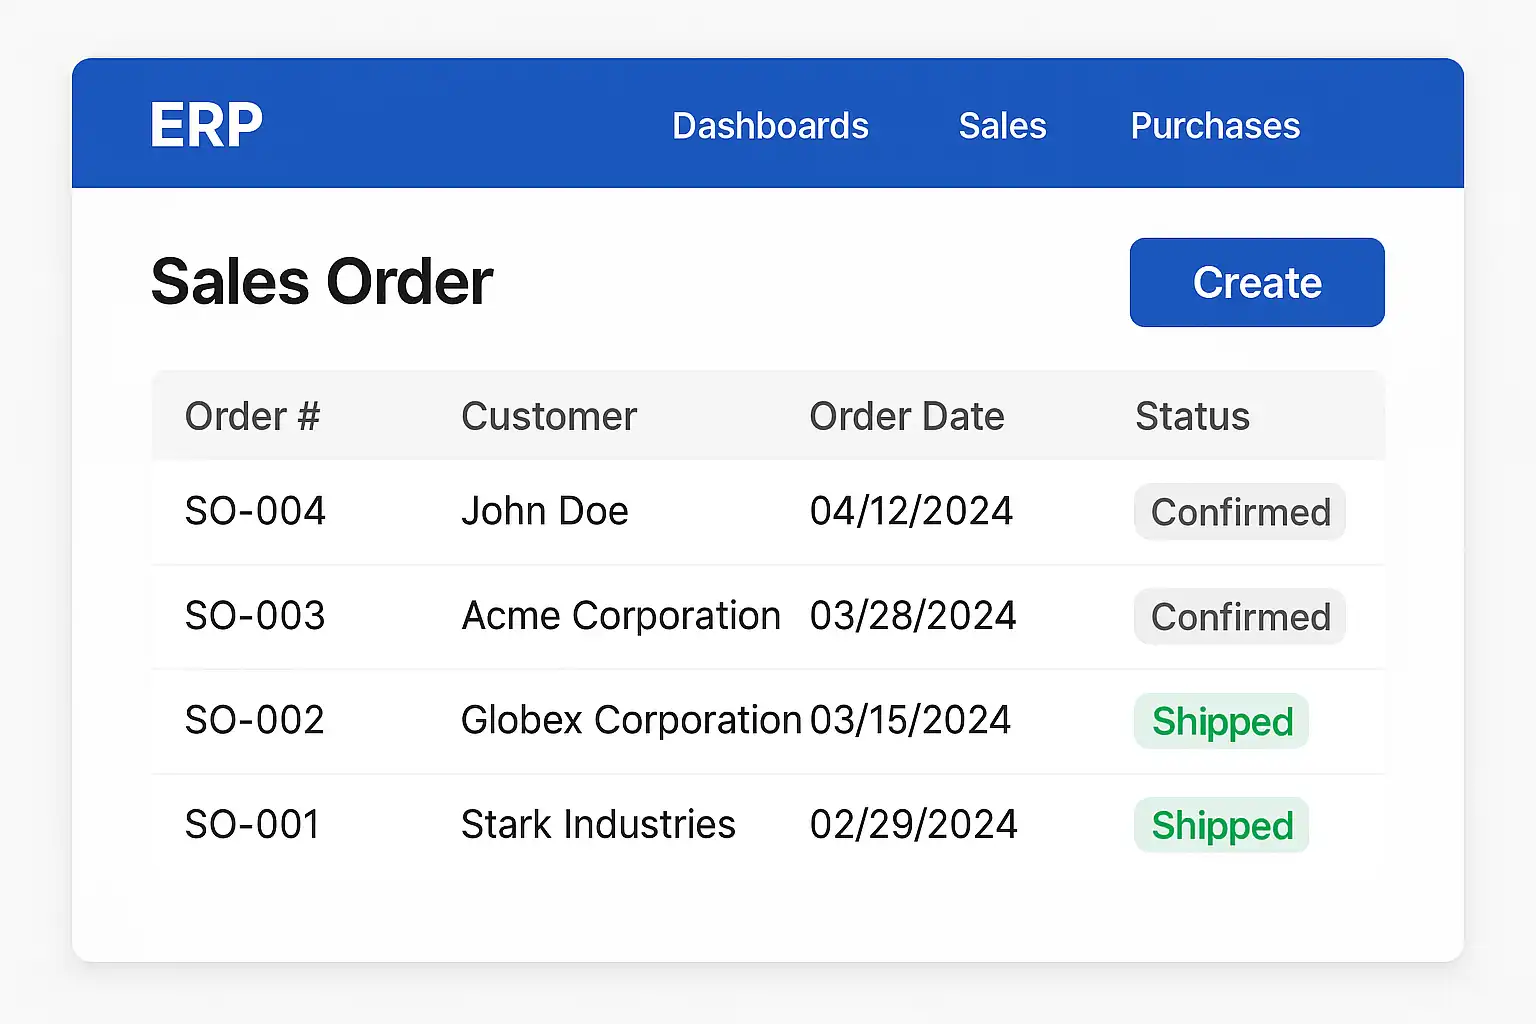Viewport: 1536px width, 1024px height.
Task: Open order SO-001
Action: click(x=252, y=825)
